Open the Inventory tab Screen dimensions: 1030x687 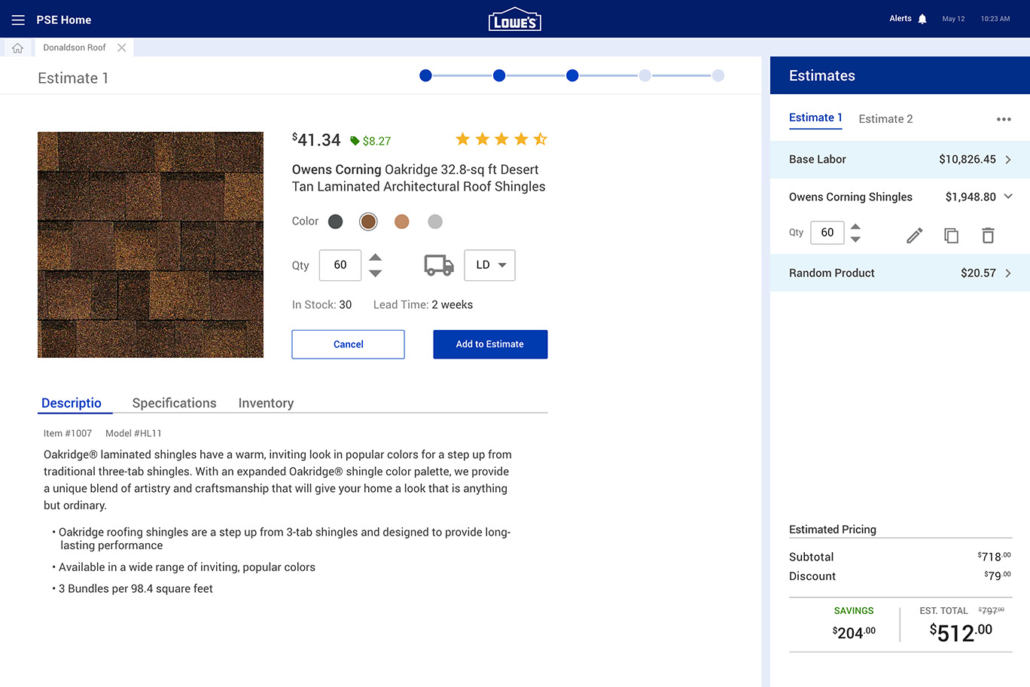[x=266, y=403]
